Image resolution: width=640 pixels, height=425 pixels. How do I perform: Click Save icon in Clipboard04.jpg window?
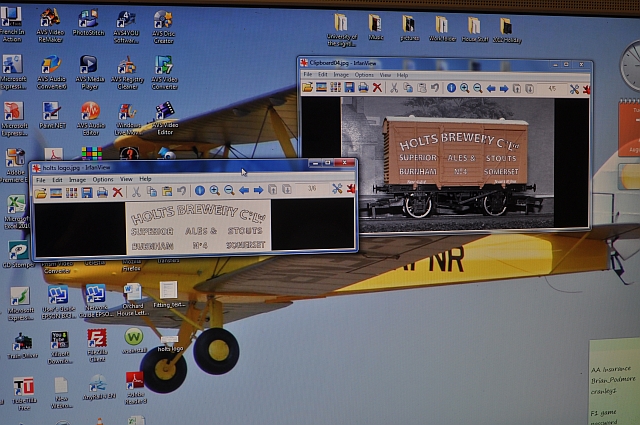[349, 87]
